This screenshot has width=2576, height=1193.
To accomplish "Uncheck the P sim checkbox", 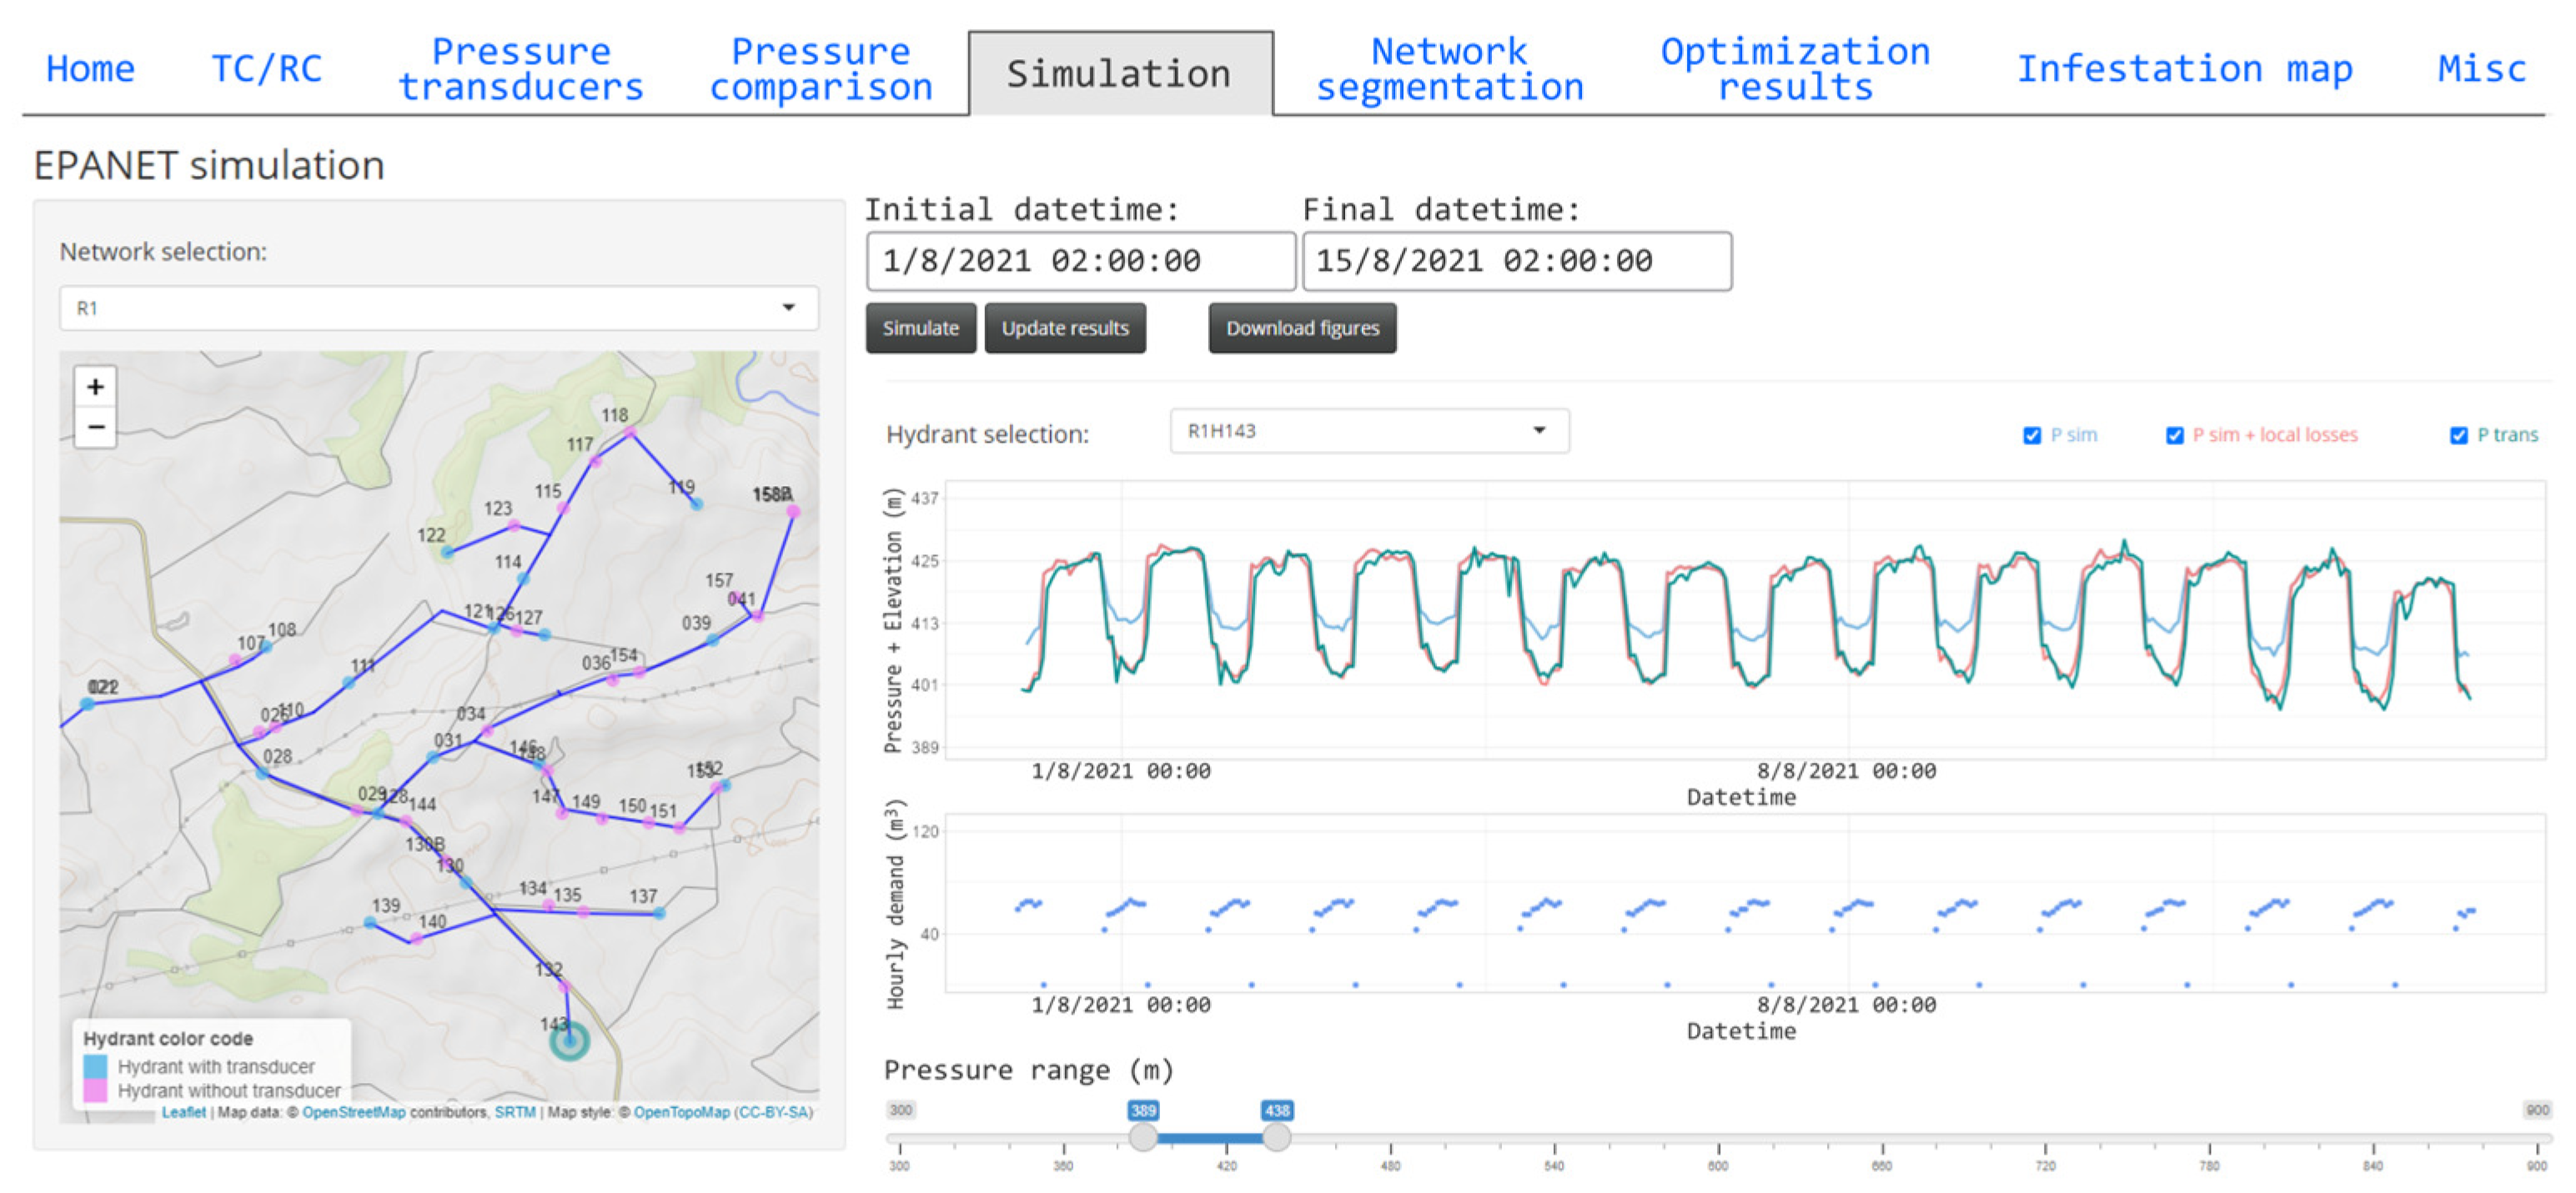I will pos(2031,435).
